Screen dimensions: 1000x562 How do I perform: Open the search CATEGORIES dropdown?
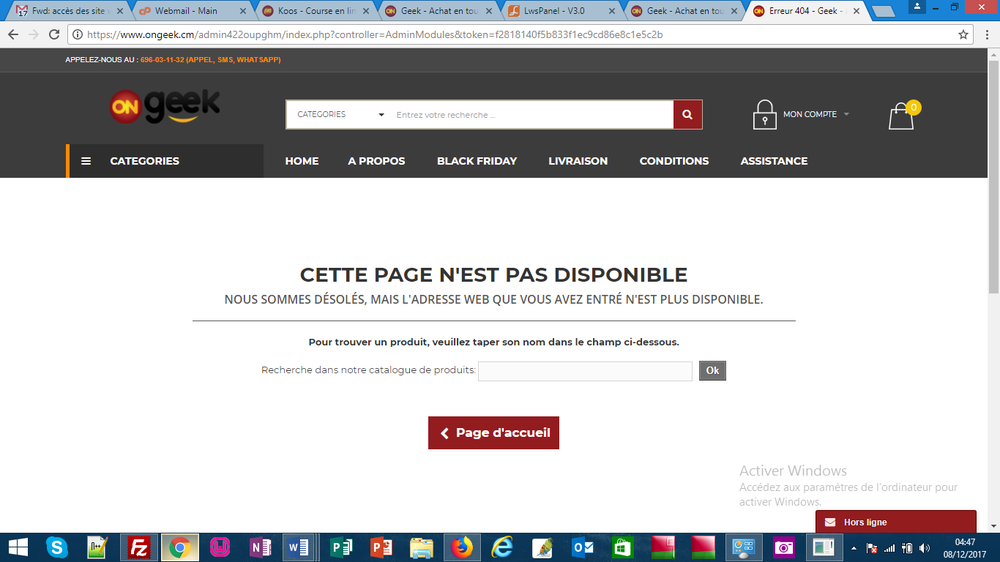341,115
